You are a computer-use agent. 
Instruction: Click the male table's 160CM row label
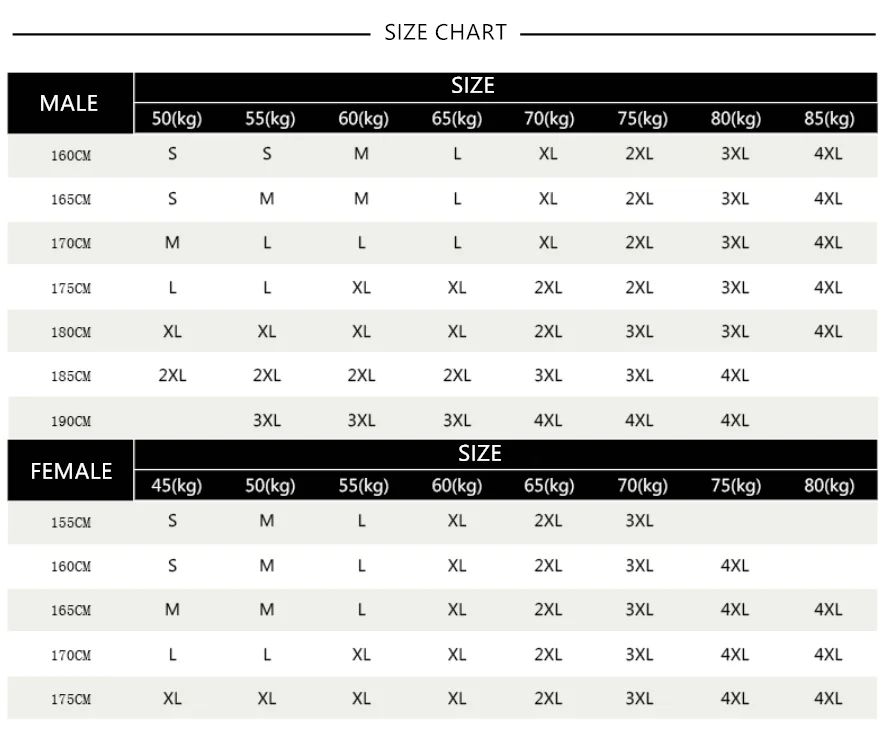pyautogui.click(x=71, y=155)
